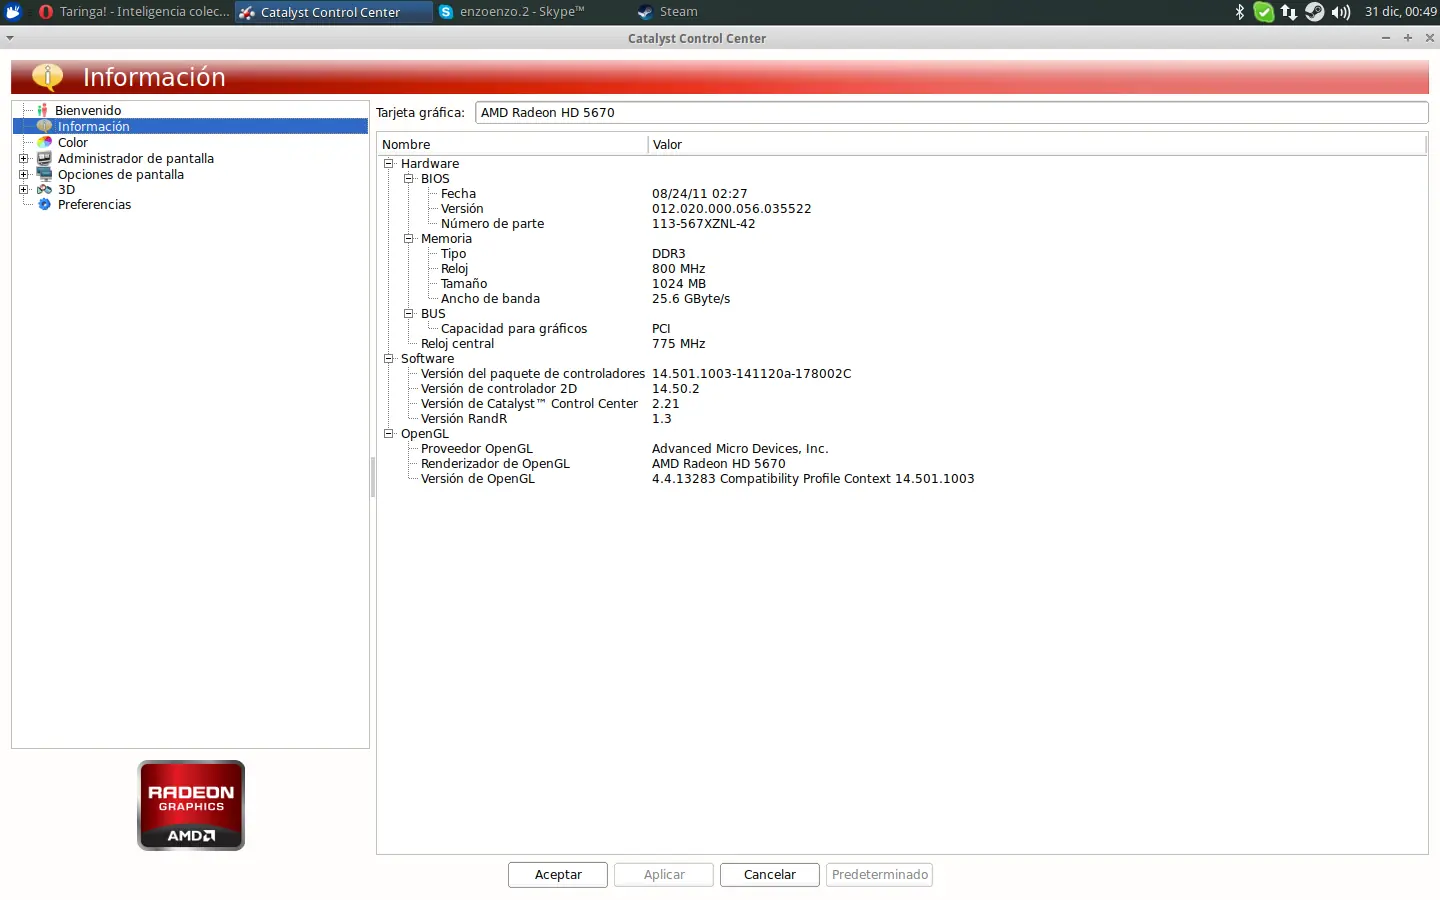Select Versión del paquete de controladores row
This screenshot has width=1440, height=900.
tap(900, 373)
